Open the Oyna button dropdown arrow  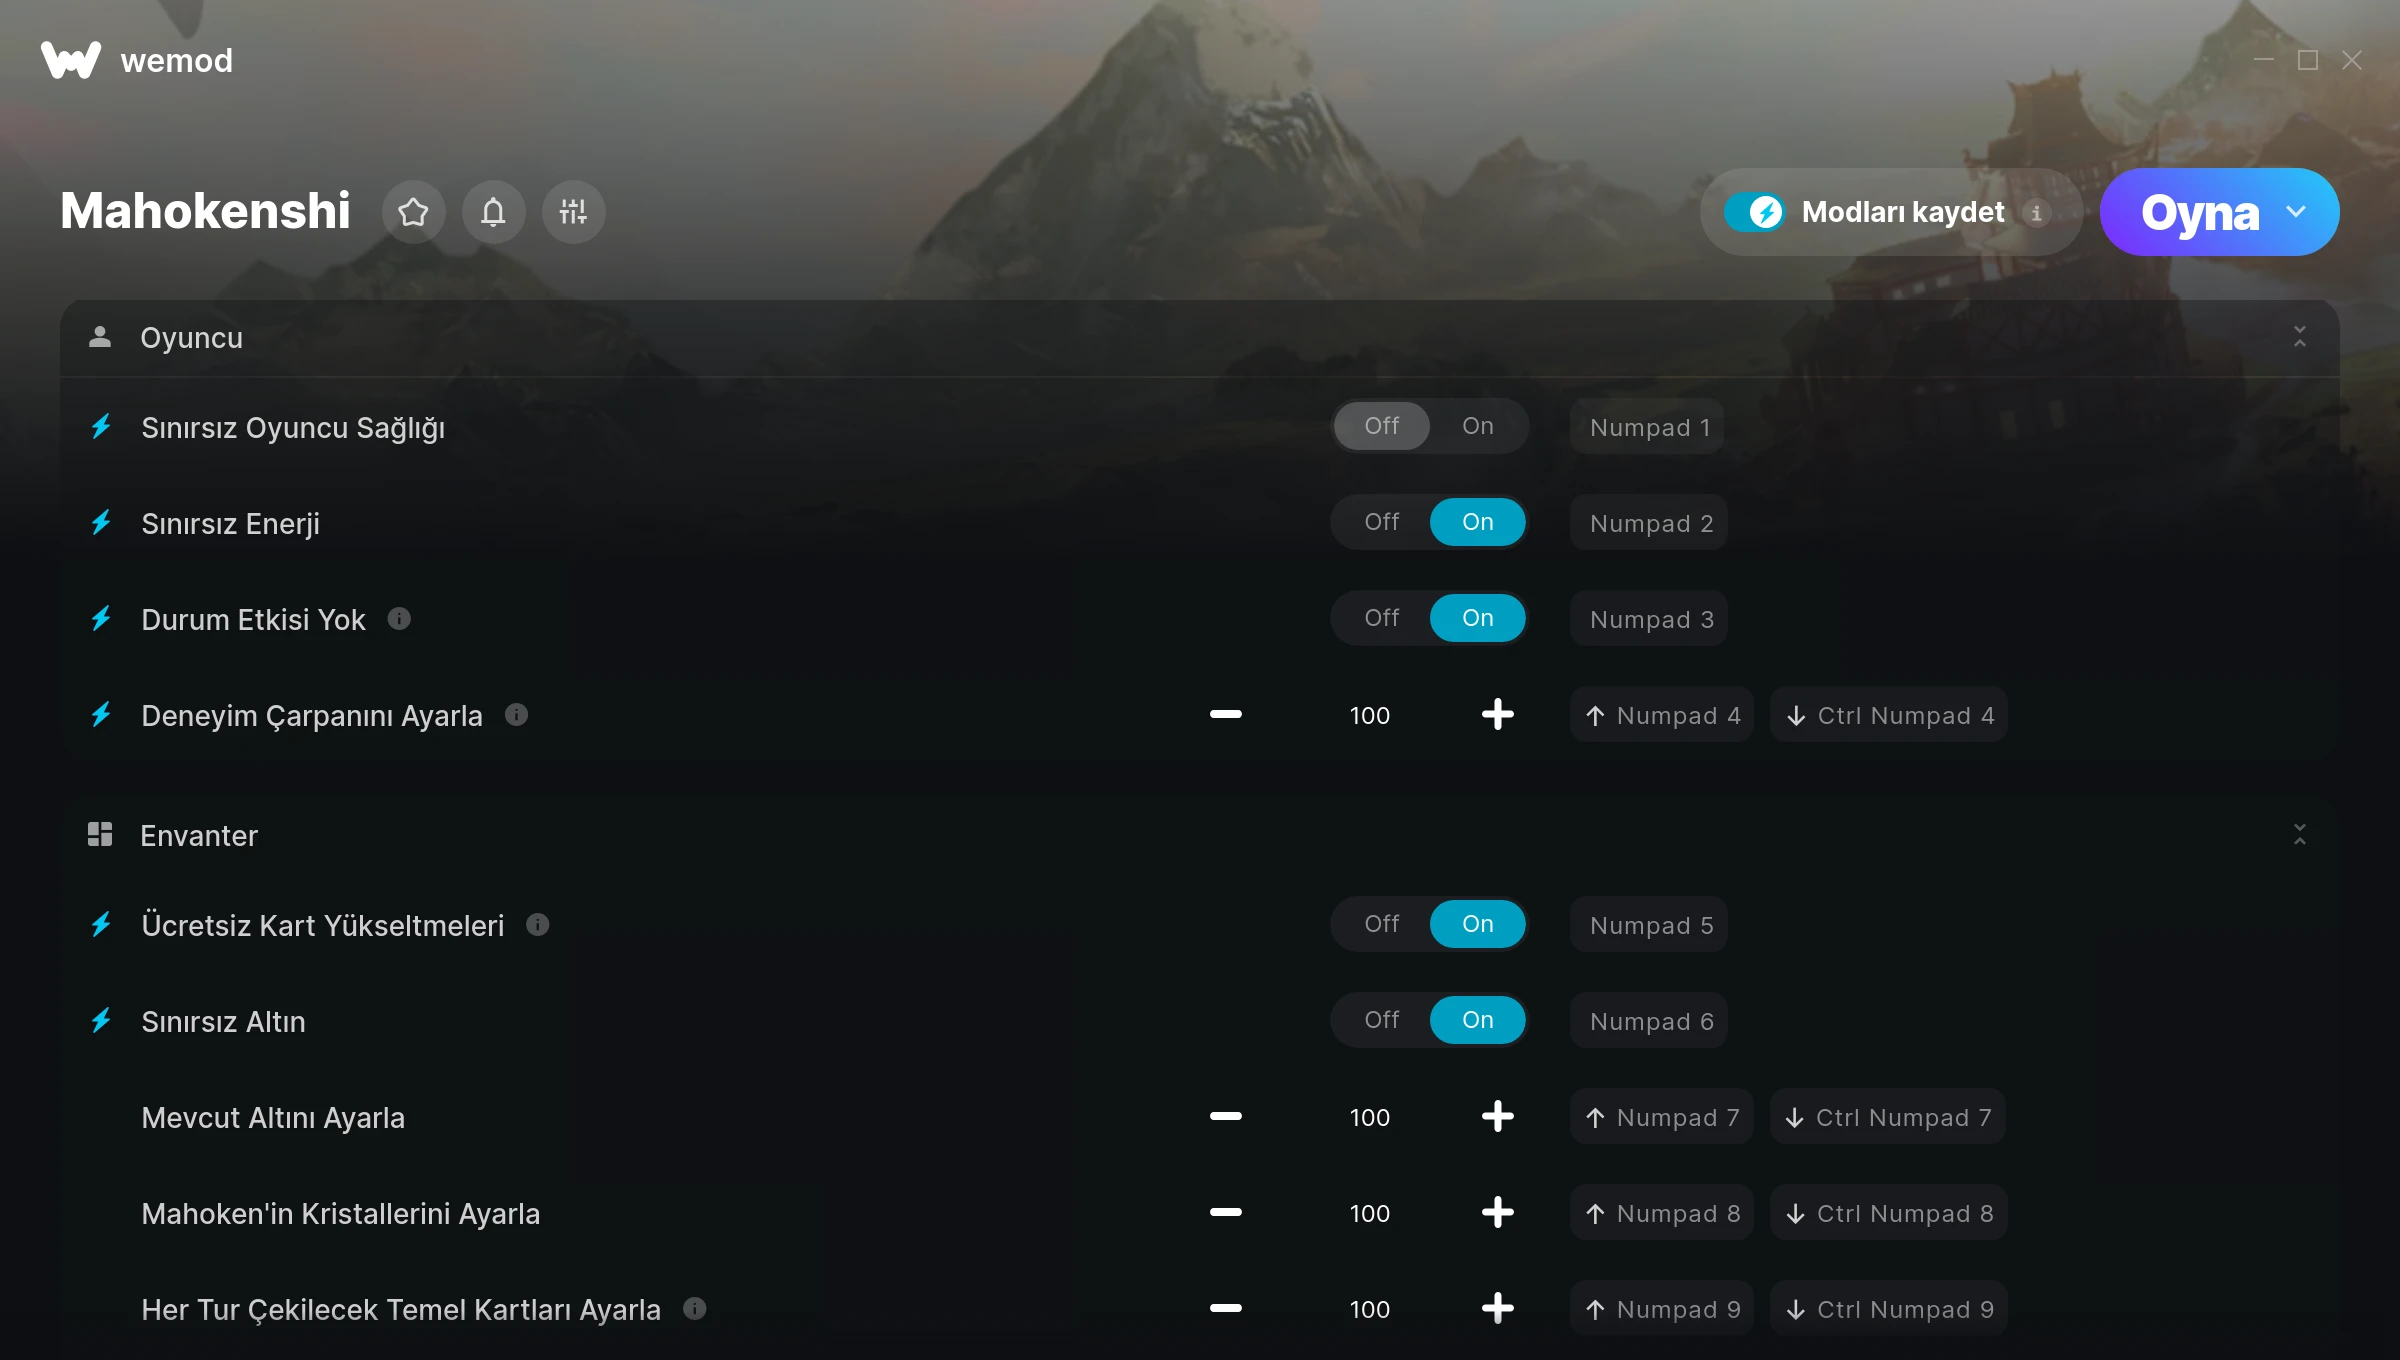click(x=2296, y=212)
